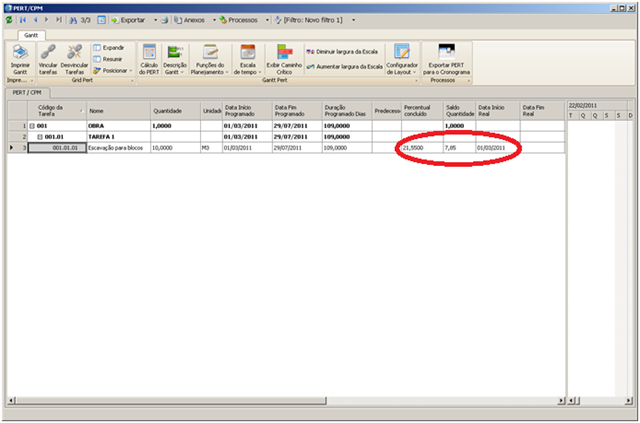Click Aumentar largura da Escala
640x423 pixels.
click(345, 66)
